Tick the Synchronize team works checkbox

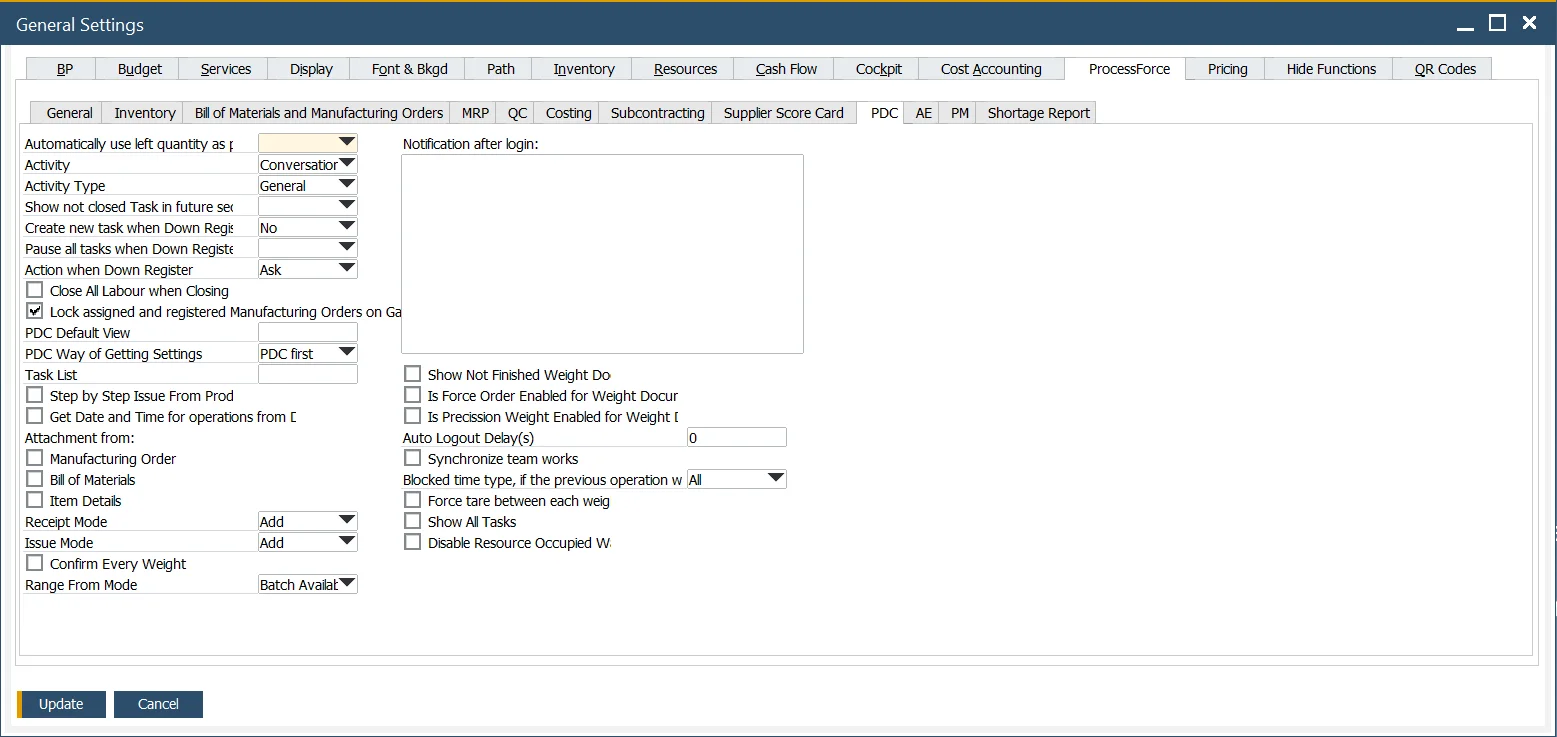tap(412, 458)
